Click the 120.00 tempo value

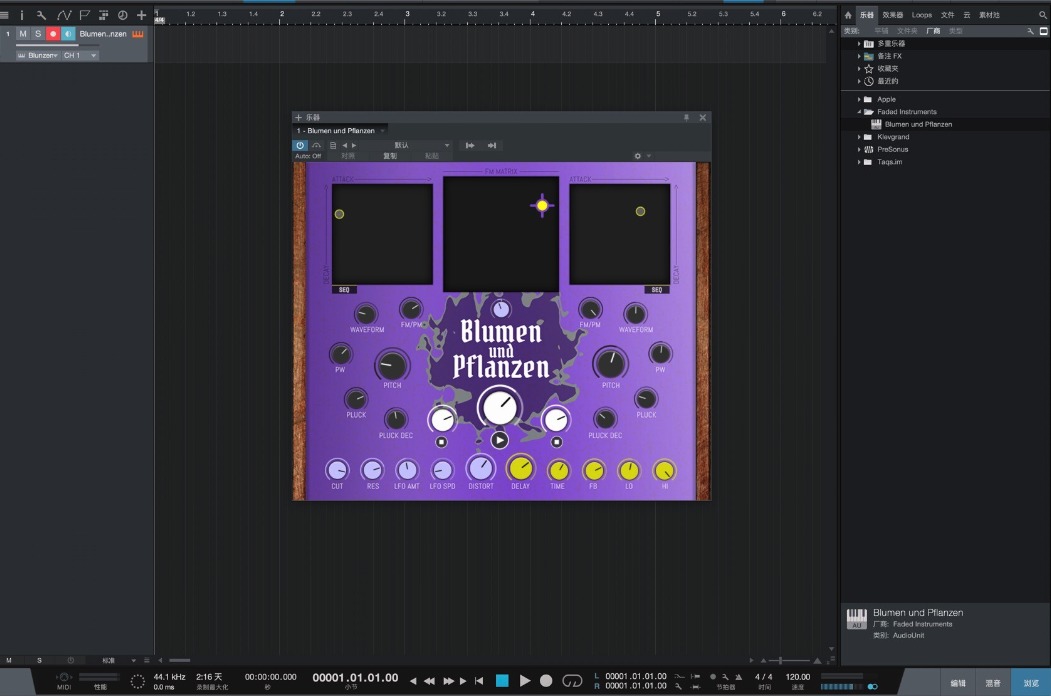point(798,677)
